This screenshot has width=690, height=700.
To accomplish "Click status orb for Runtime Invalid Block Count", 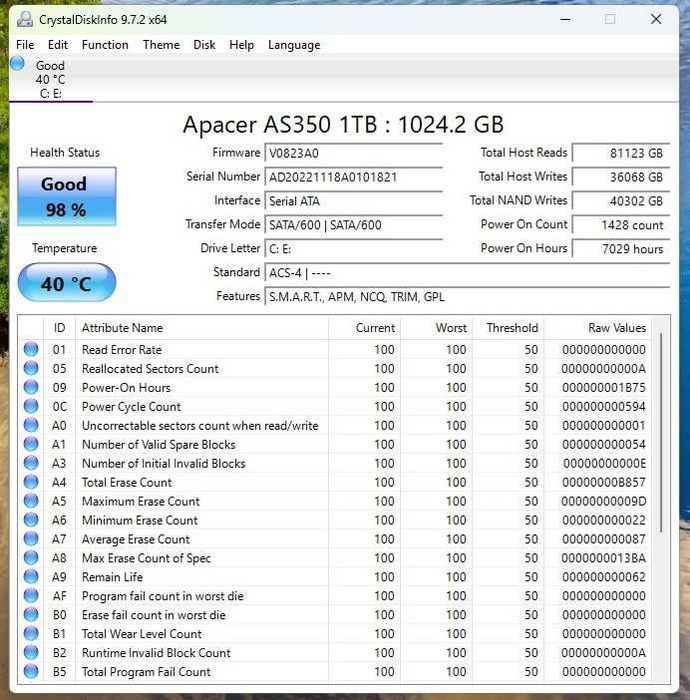I will (31, 653).
